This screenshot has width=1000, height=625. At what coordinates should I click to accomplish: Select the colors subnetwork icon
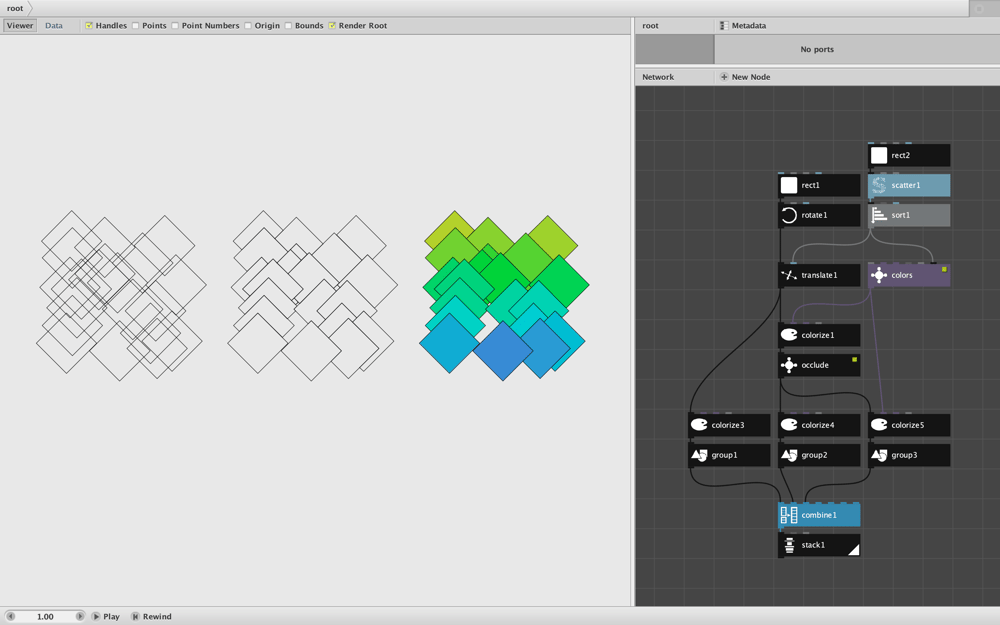[x=879, y=275]
